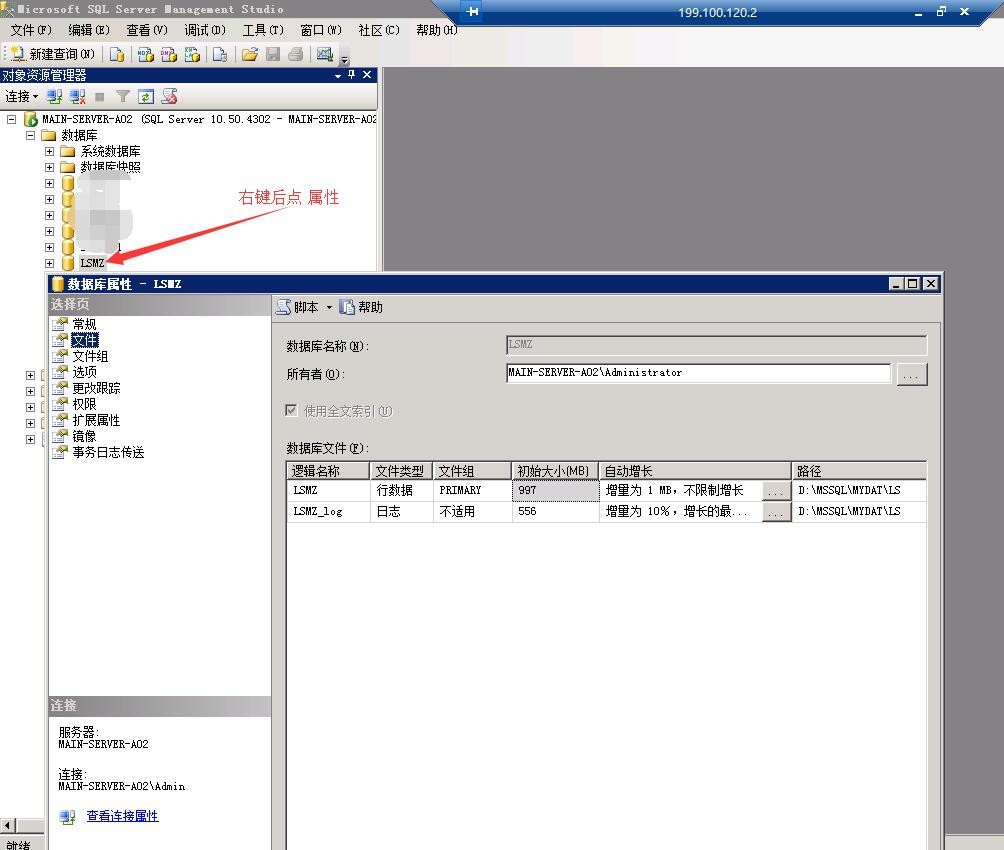Click the browse button next to owner field
1004x850 pixels.
click(912, 374)
